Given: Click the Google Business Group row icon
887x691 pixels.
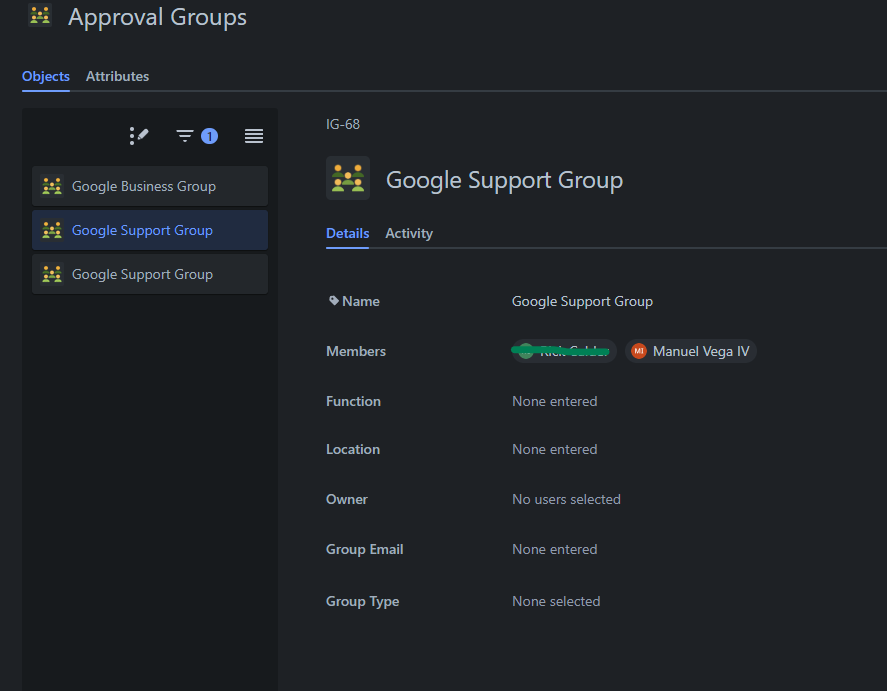Looking at the screenshot, I should point(52,186).
